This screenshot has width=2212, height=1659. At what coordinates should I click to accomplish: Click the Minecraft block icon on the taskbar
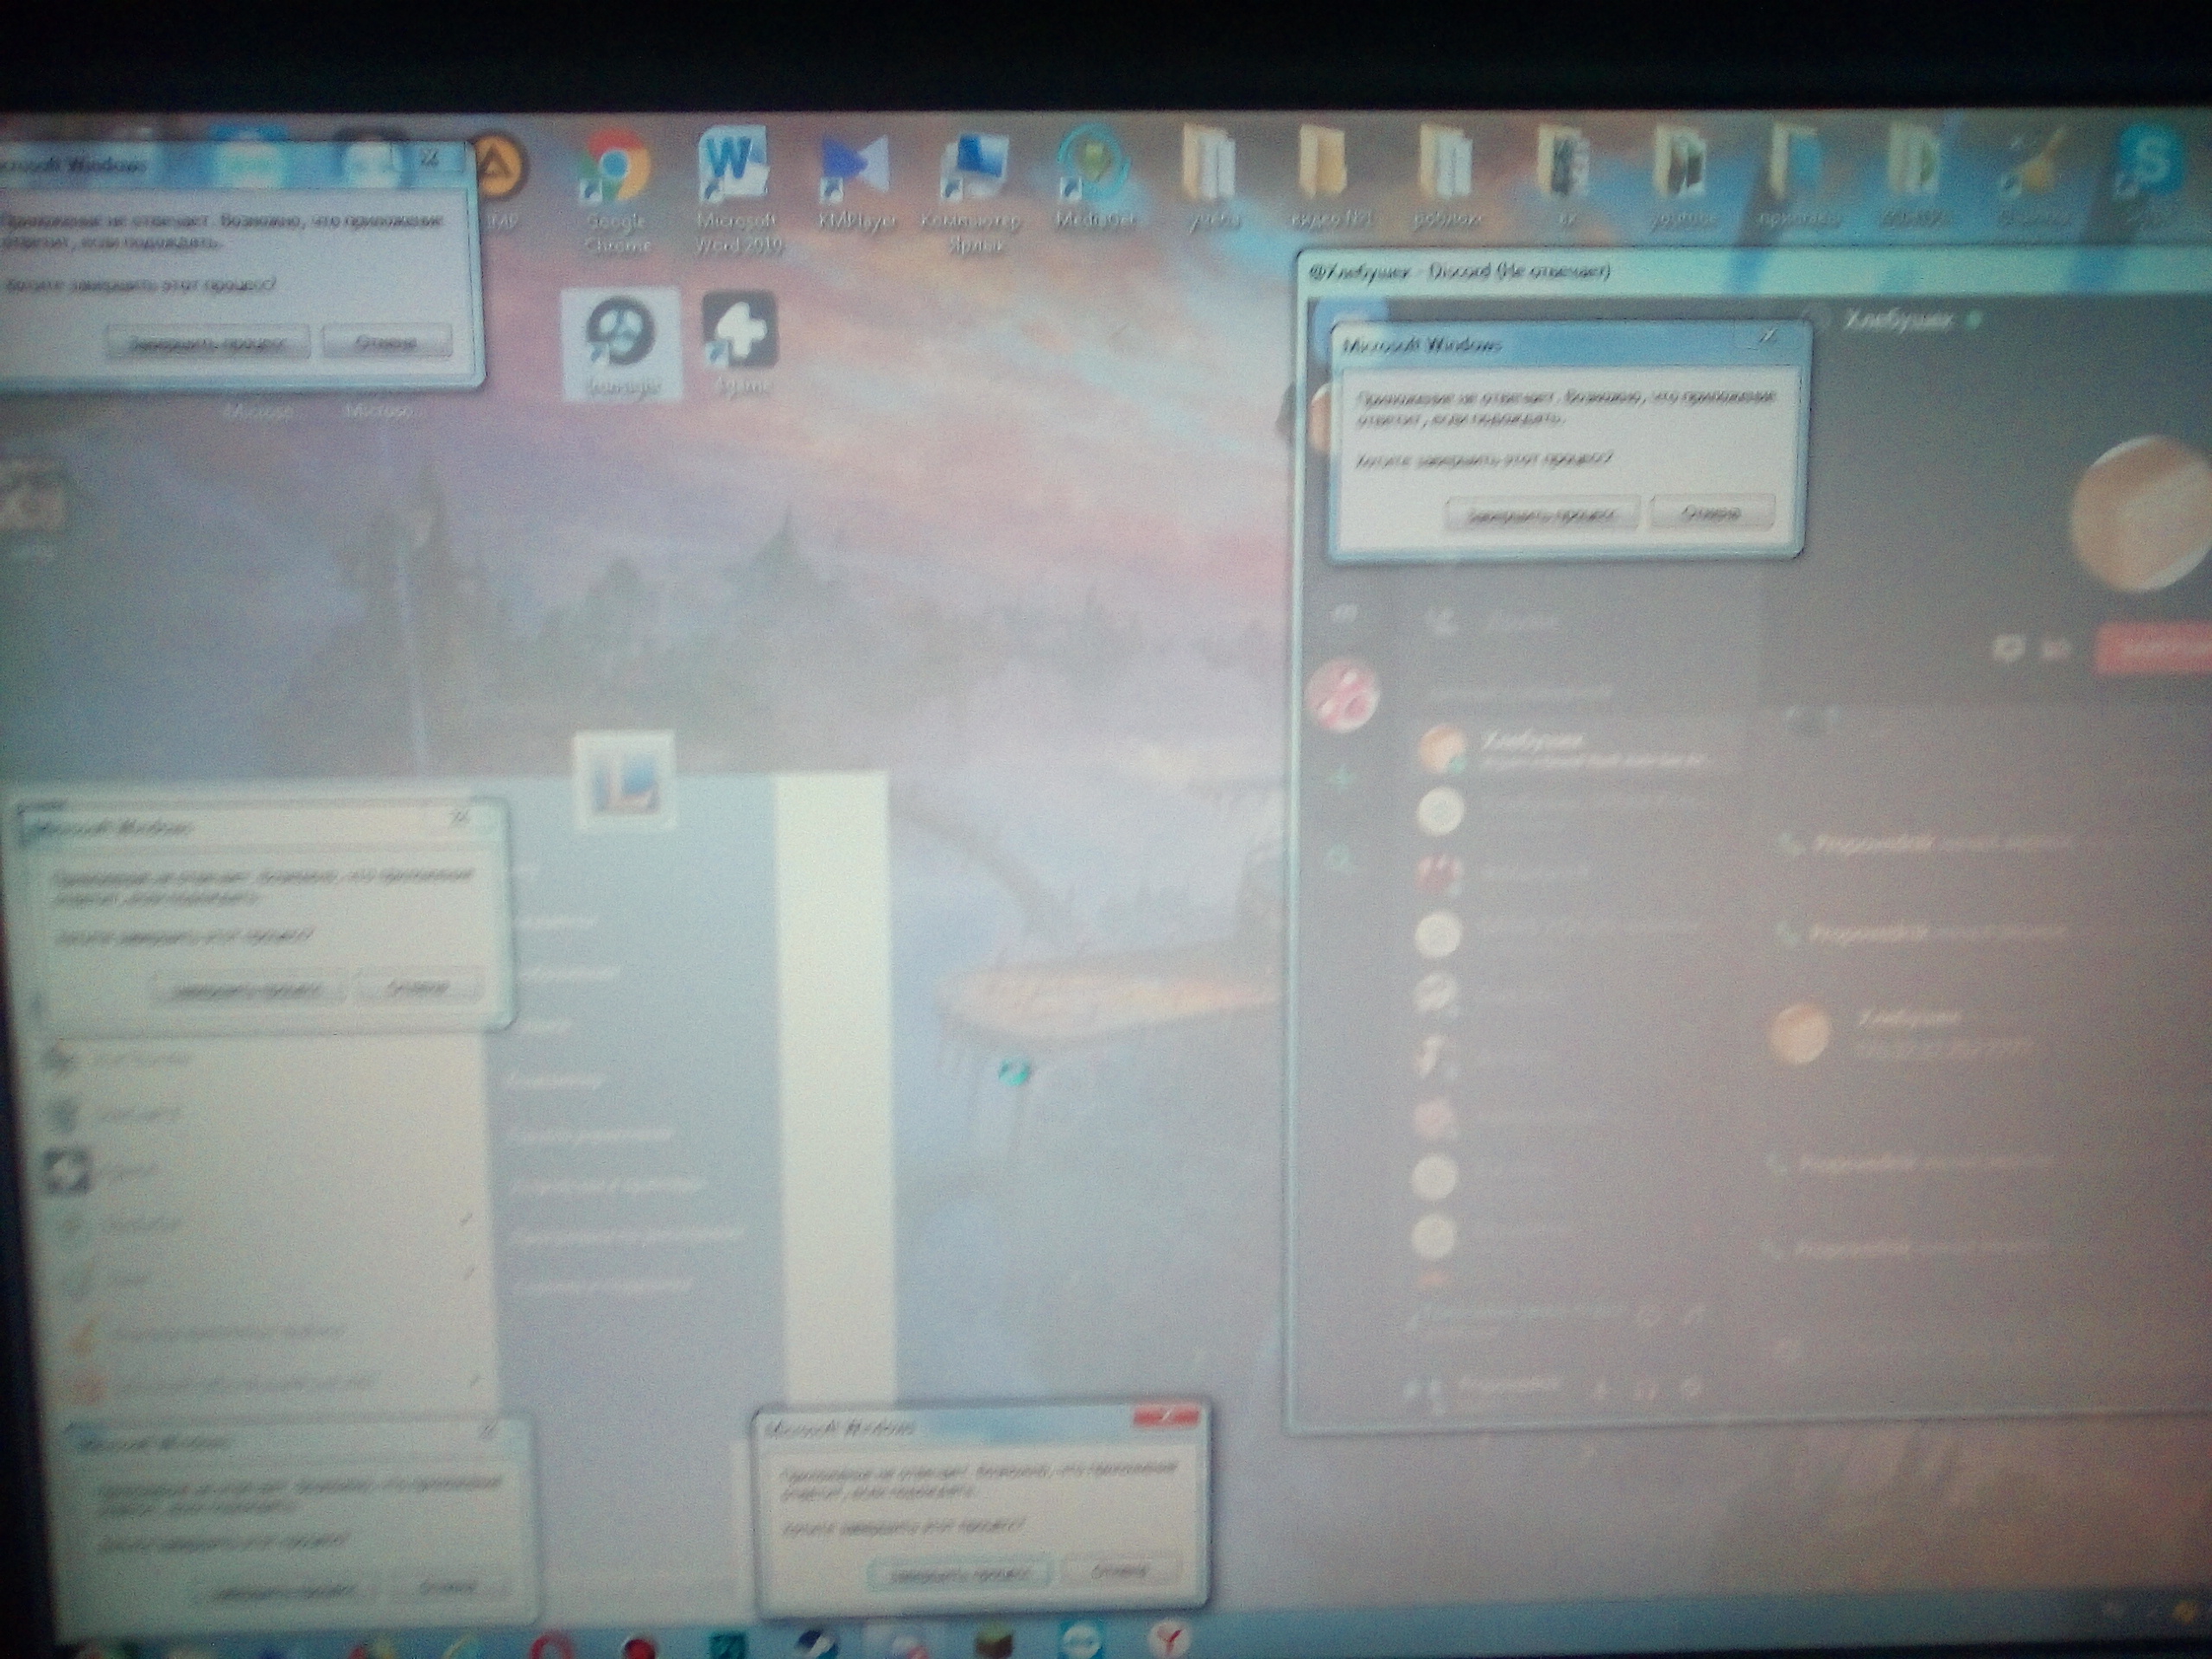click(x=994, y=1643)
